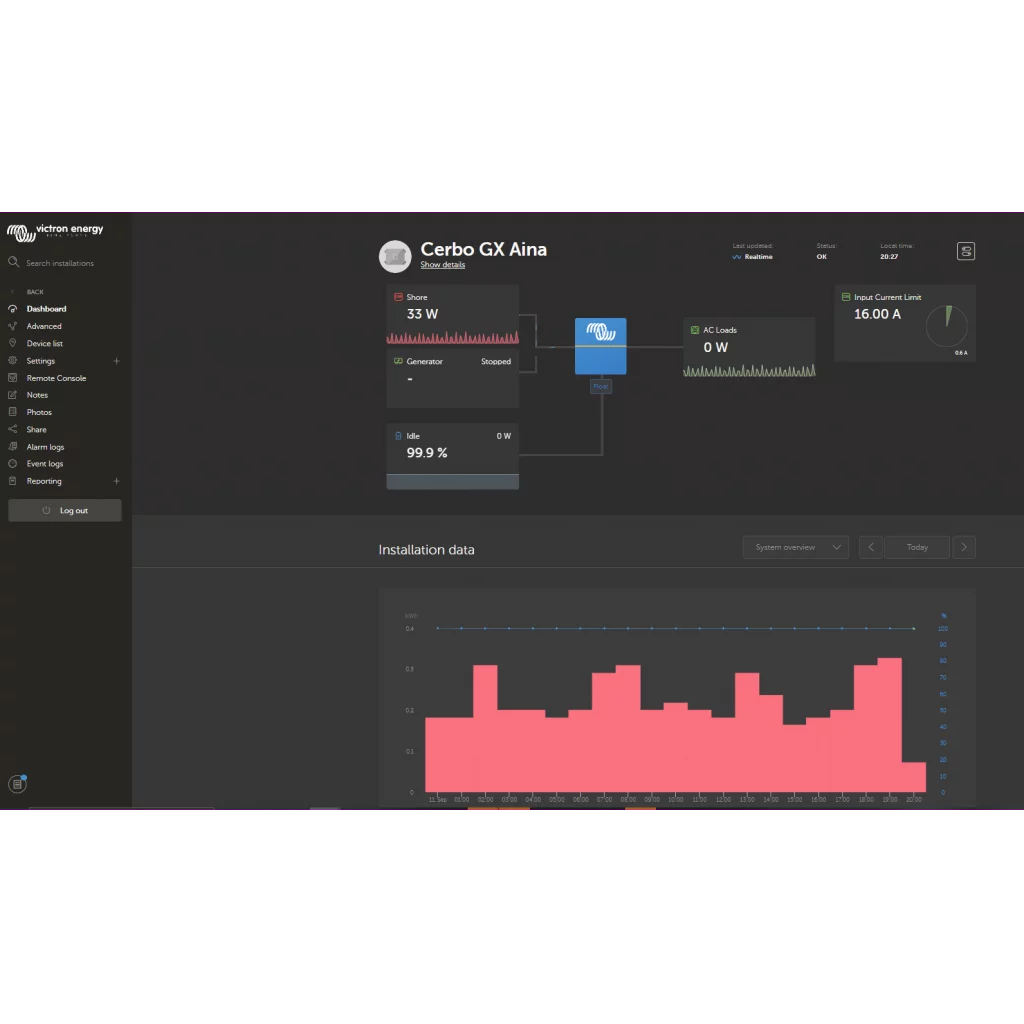Screen dimensions: 1024x1024
Task: Go to previous day with left chevron
Action: click(x=870, y=547)
